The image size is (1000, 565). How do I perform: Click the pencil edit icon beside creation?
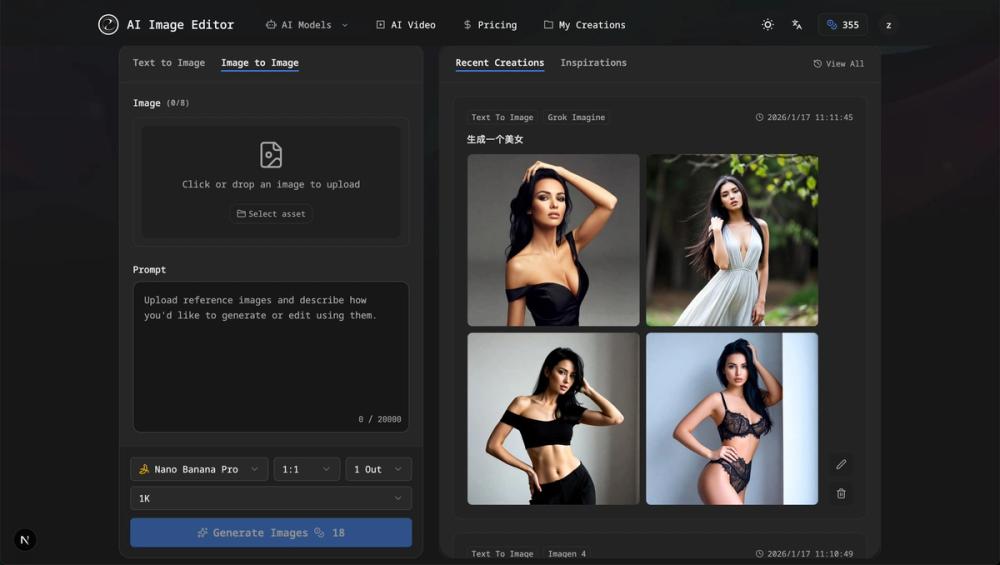click(x=841, y=464)
